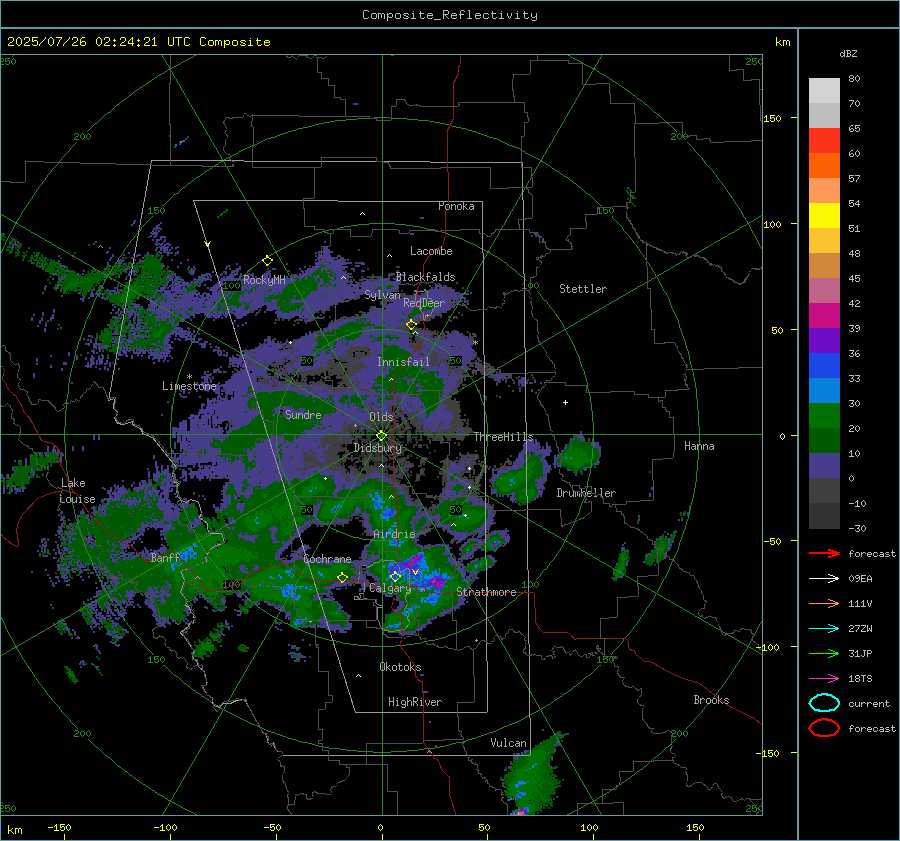This screenshot has width=900, height=841.
Task: Click the Sundre town label
Action: [x=303, y=414]
